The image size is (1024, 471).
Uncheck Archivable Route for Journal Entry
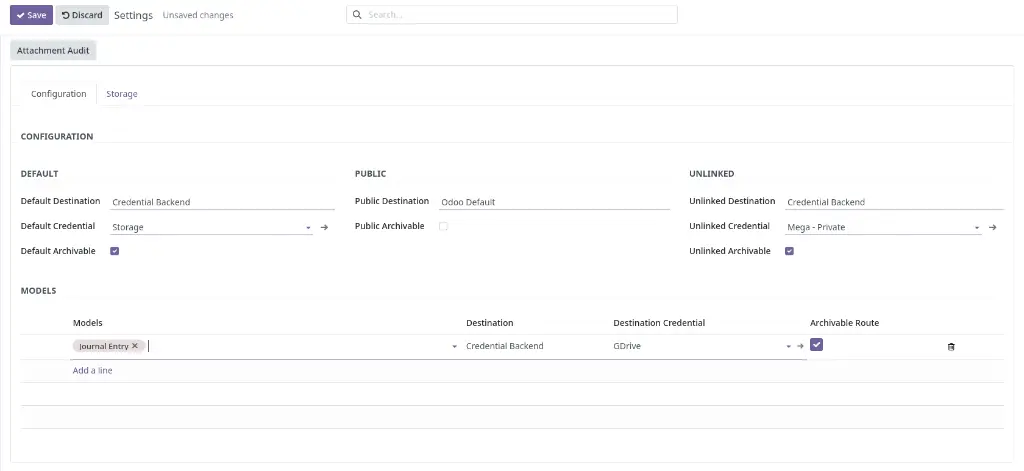[x=816, y=344]
